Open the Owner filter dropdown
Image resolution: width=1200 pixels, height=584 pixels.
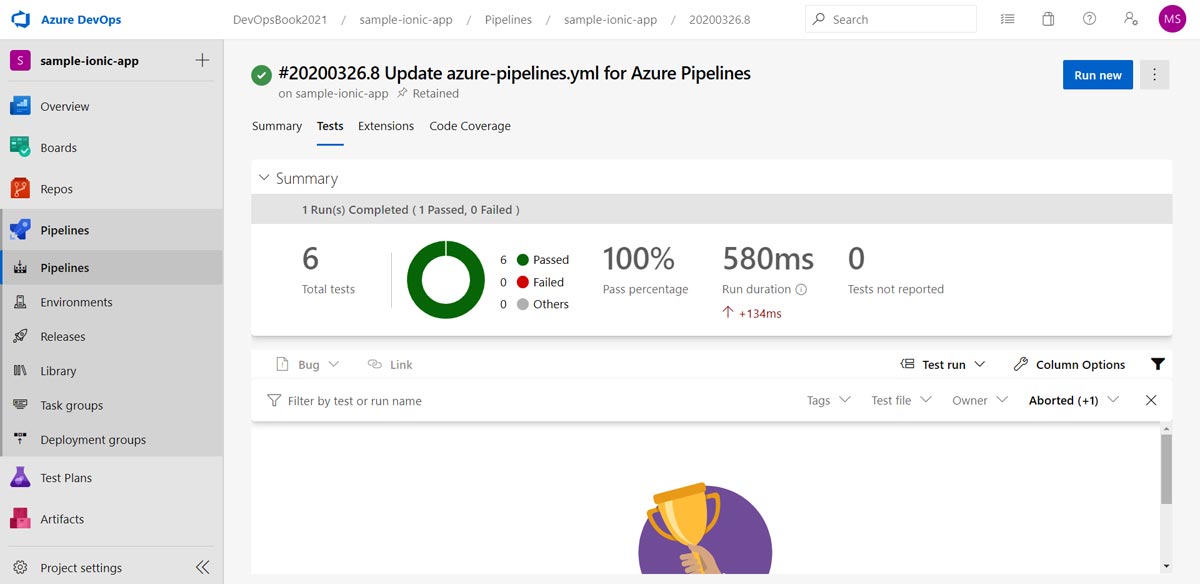978,400
